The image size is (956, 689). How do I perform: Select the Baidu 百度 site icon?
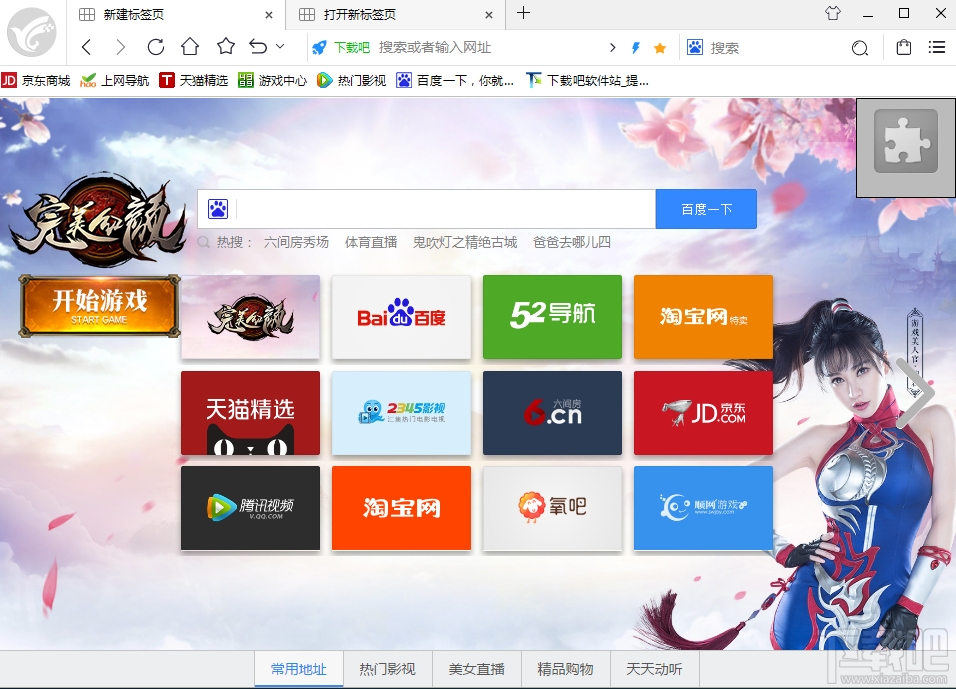coord(401,317)
